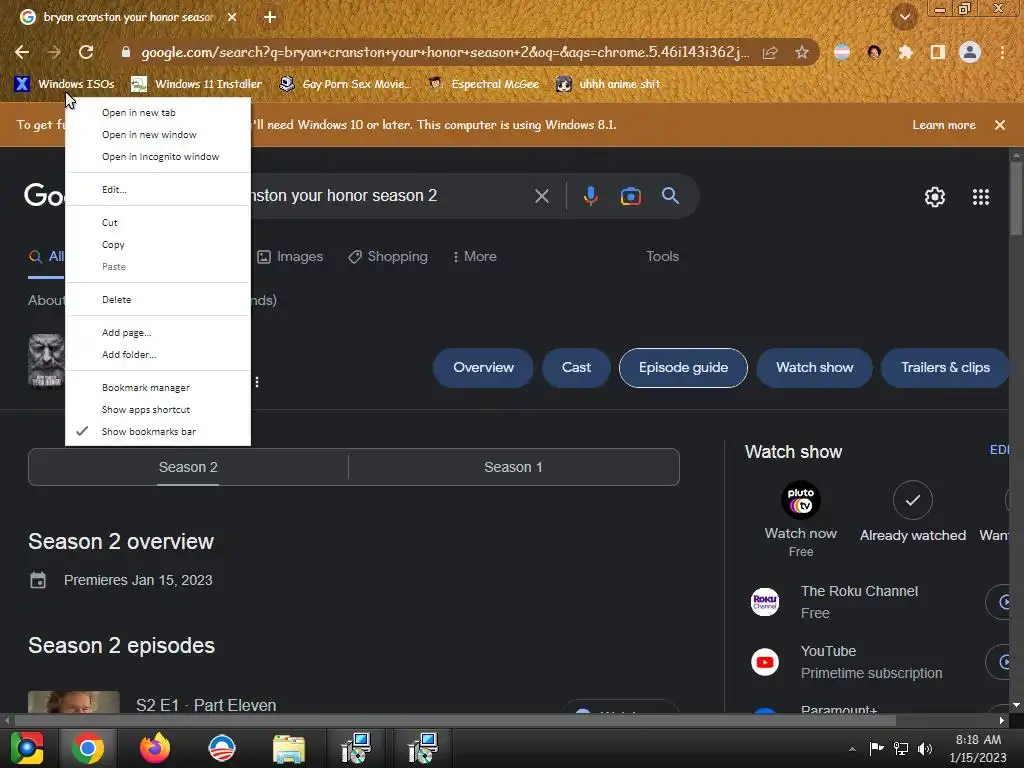1024x768 pixels.
Task: Toggle Show apps shortcut option
Action: pyautogui.click(x=158, y=409)
